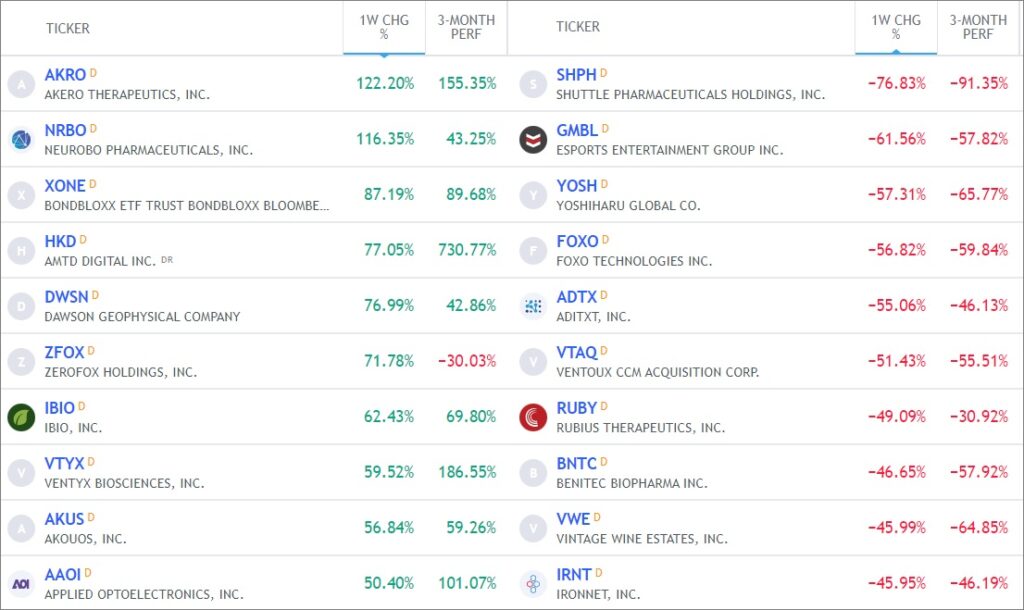
Task: Click the VTYX logo placeholder icon
Action: (x=21, y=473)
